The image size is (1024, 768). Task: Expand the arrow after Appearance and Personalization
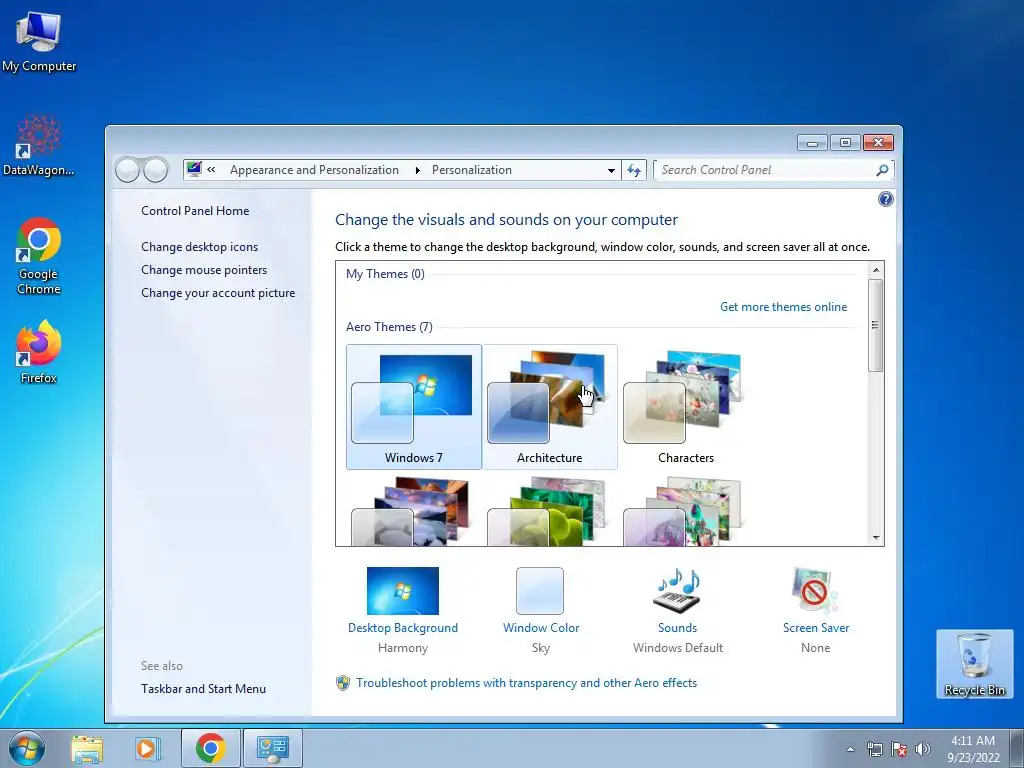point(417,170)
